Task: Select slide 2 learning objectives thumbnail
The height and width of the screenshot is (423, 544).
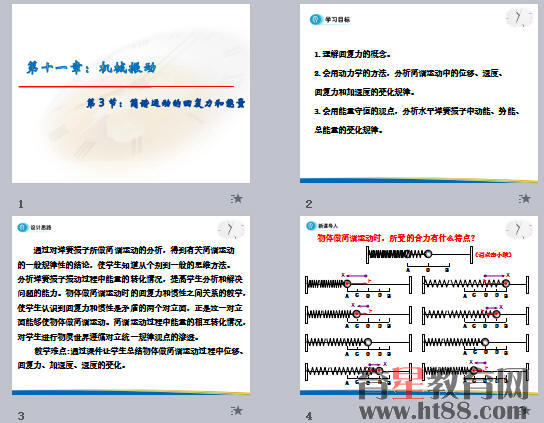Action: [x=419, y=93]
